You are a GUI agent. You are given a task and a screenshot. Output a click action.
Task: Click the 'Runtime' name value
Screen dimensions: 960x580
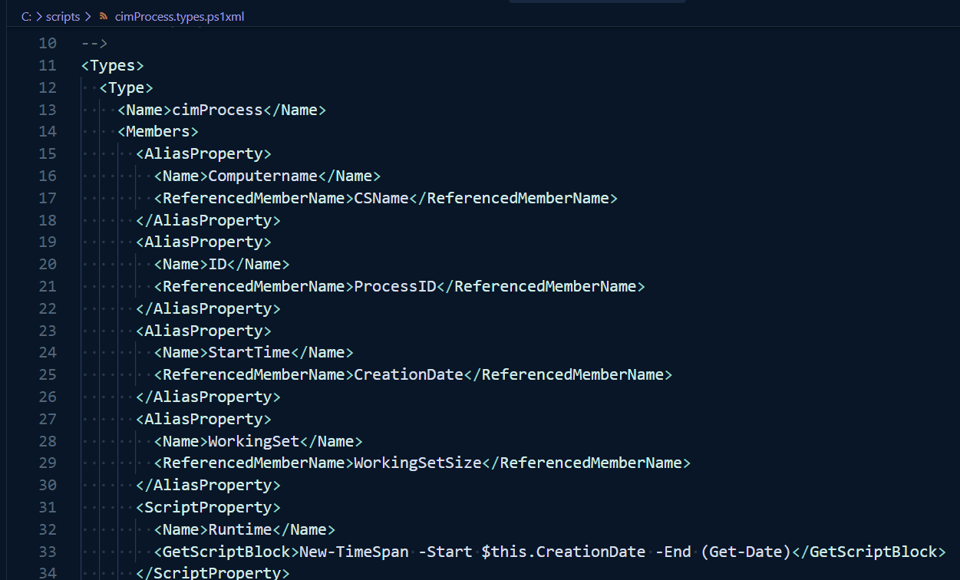click(x=240, y=530)
